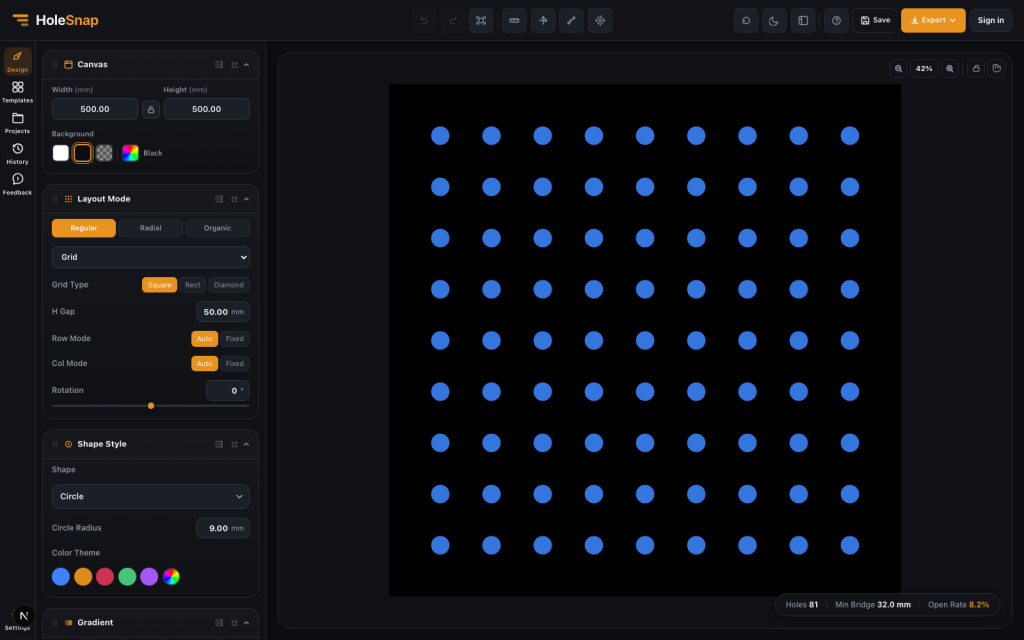Click the Layout Mode panel side-dock icon
The height and width of the screenshot is (640, 1024).
click(219, 199)
